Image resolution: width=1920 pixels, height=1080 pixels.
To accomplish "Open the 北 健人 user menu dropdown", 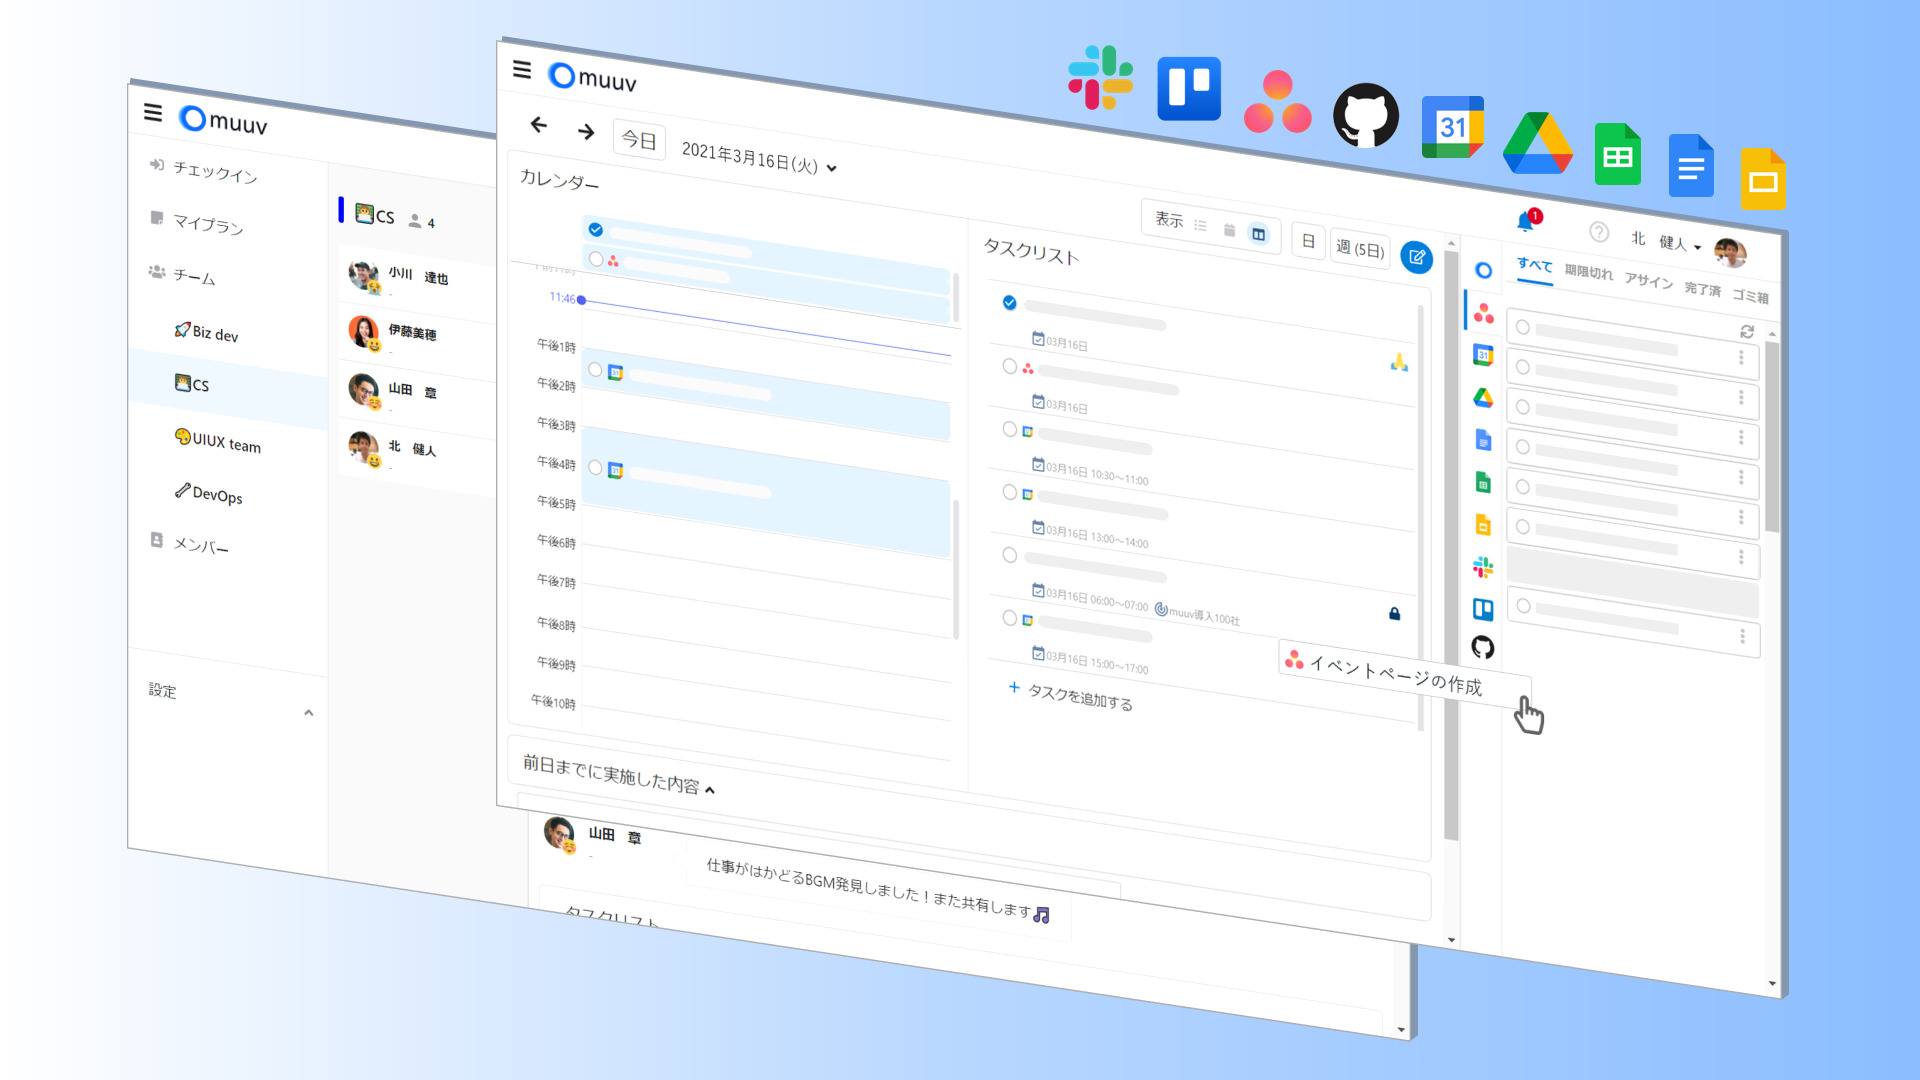I will [1666, 242].
